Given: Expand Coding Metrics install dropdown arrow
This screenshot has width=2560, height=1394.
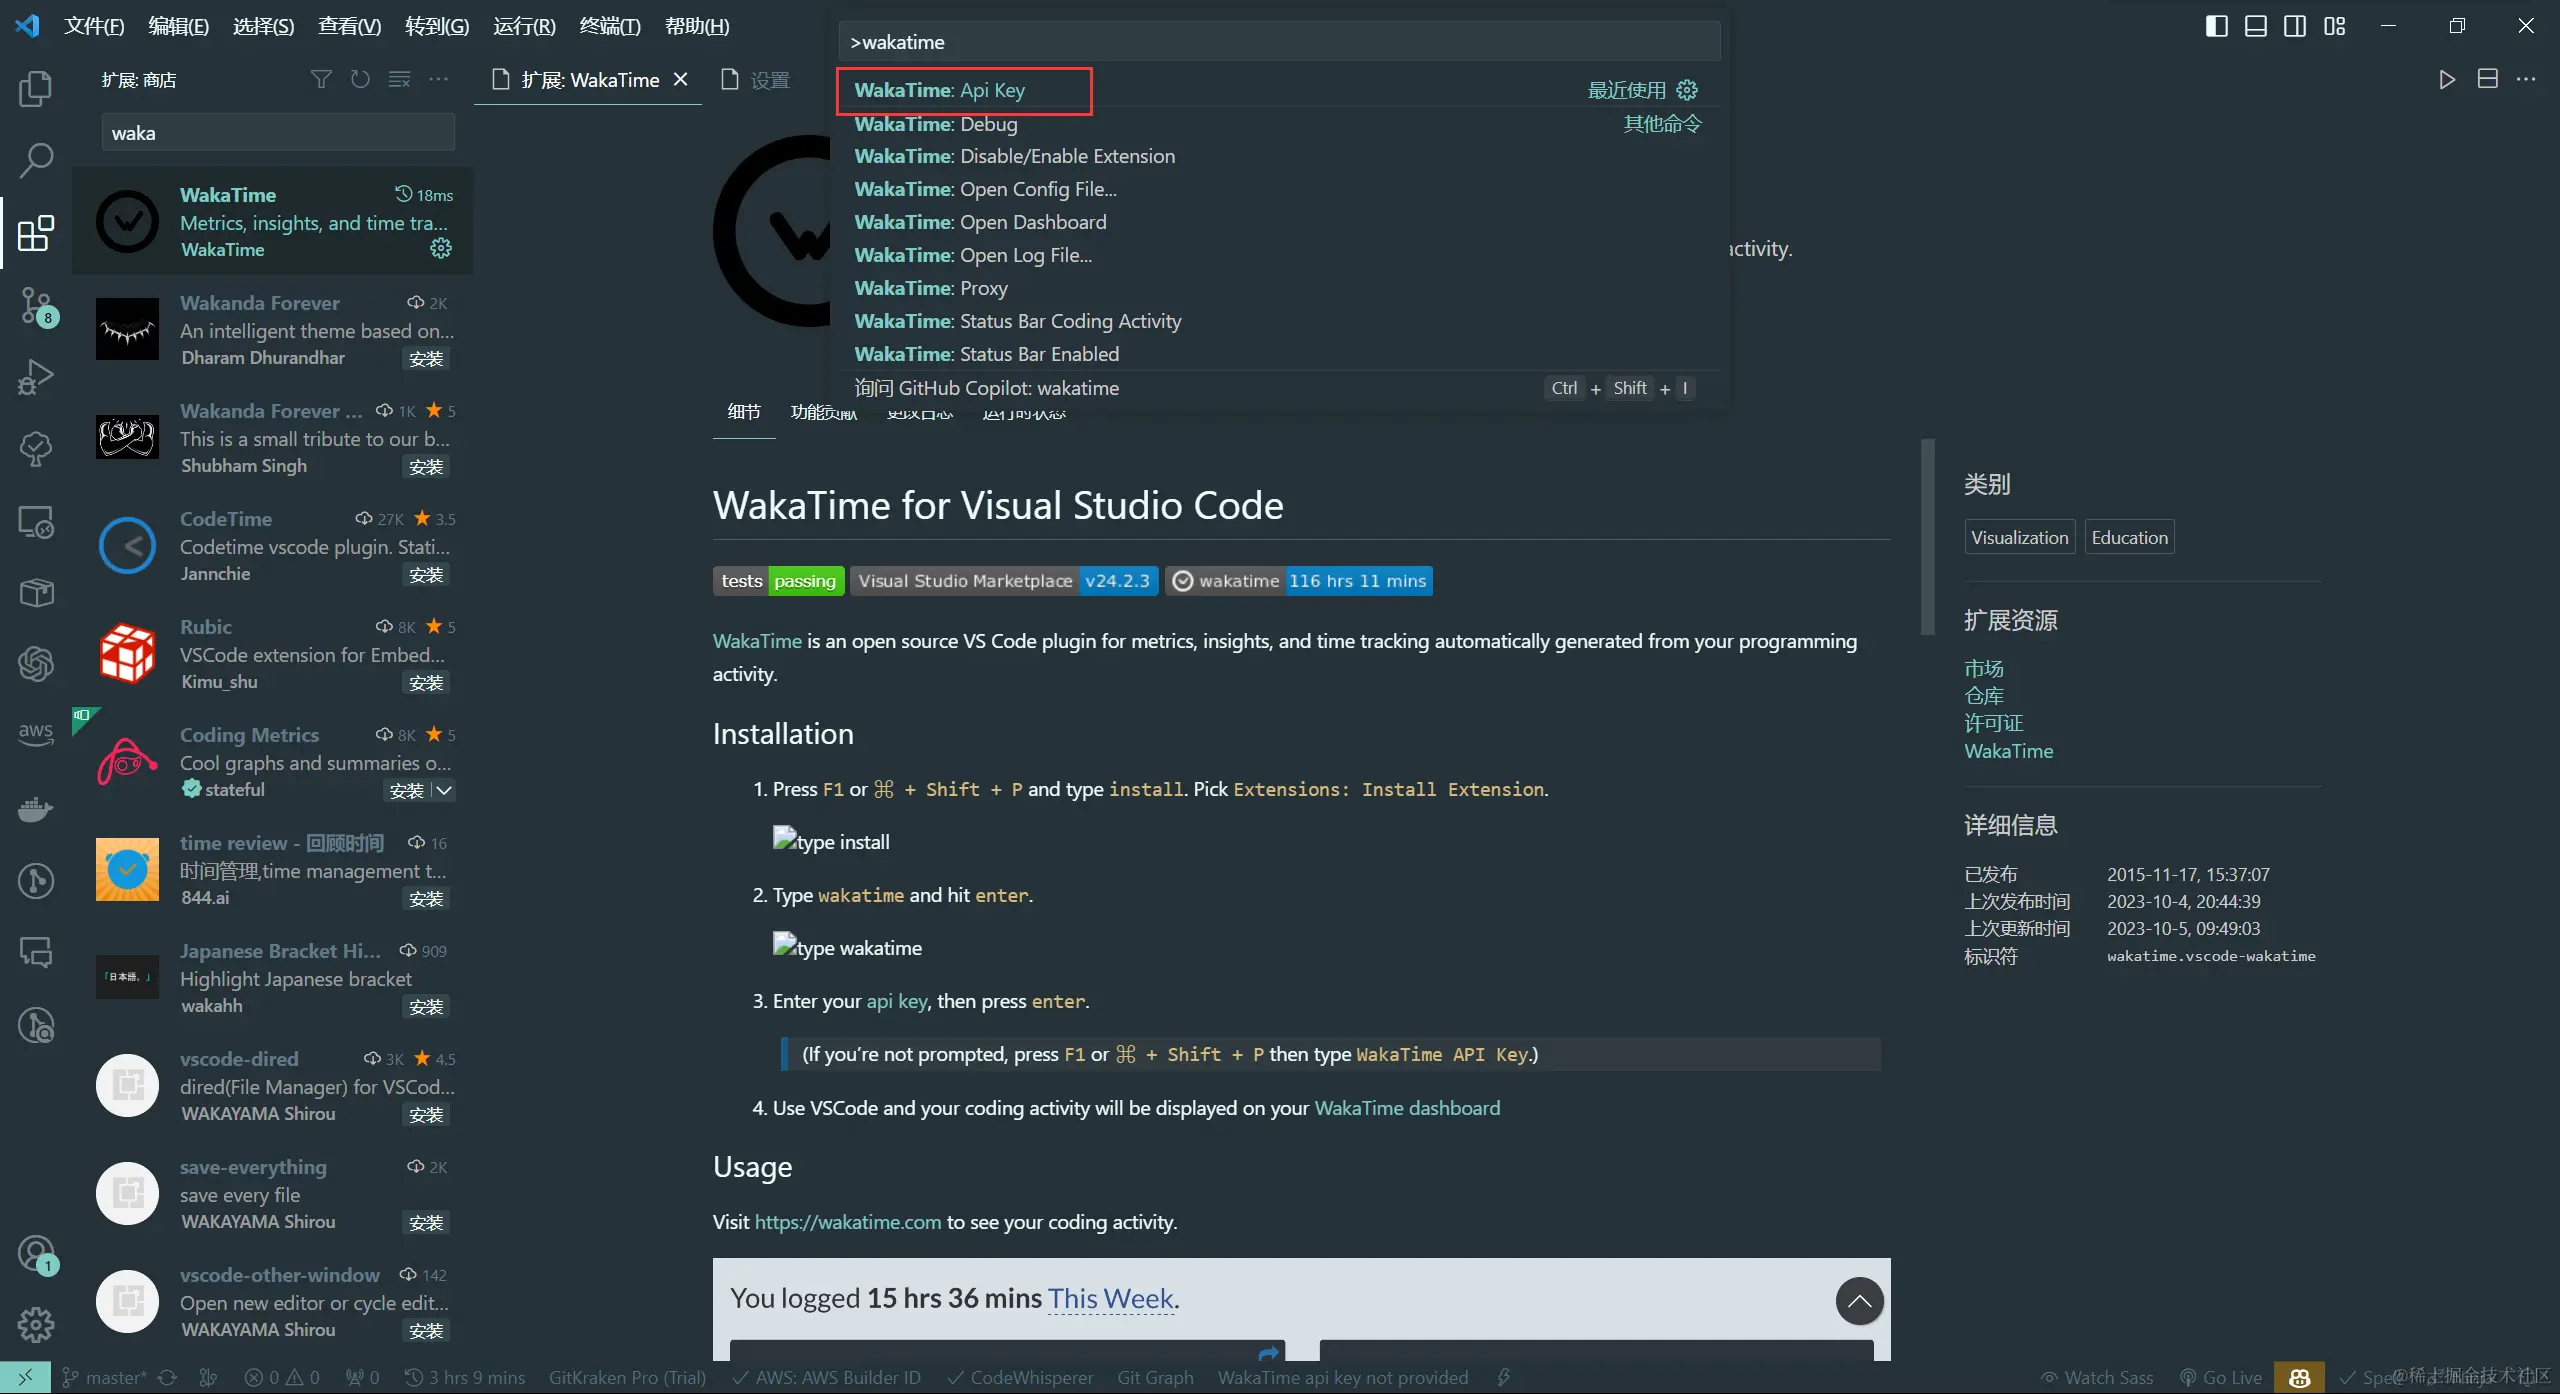Looking at the screenshot, I should click(x=445, y=791).
